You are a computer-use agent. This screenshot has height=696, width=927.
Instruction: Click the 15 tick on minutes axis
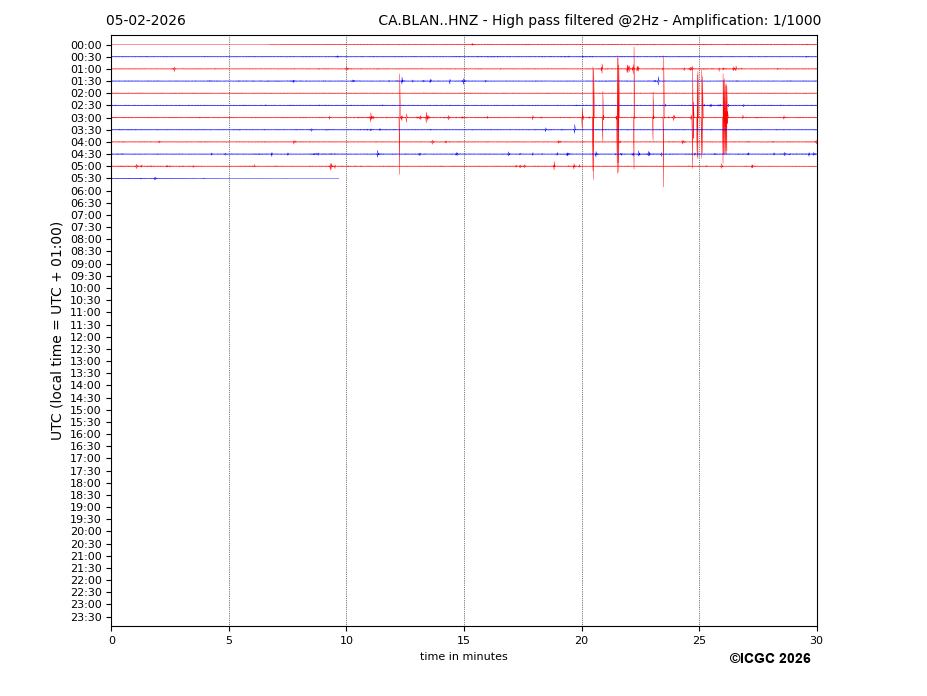click(x=464, y=640)
